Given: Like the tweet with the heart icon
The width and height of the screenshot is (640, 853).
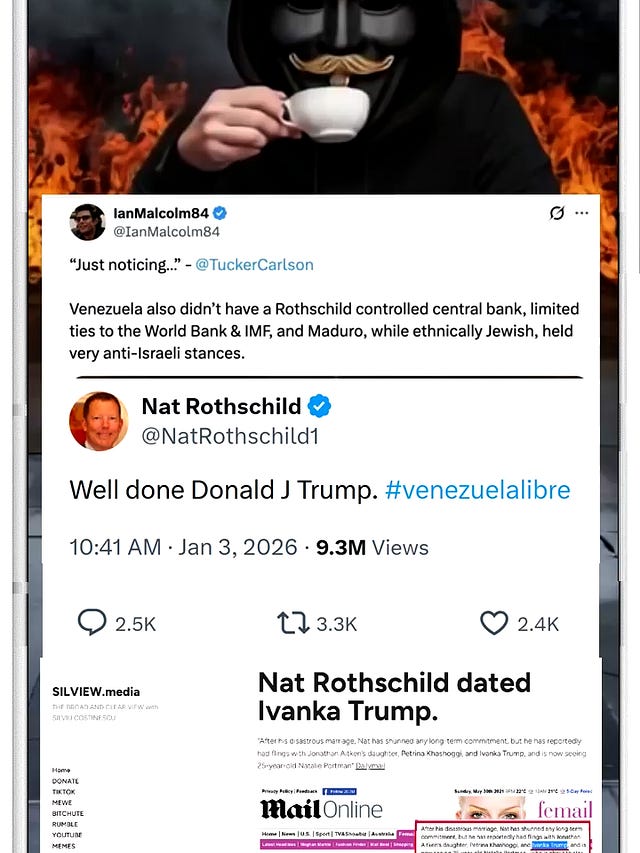Looking at the screenshot, I should click(x=494, y=623).
